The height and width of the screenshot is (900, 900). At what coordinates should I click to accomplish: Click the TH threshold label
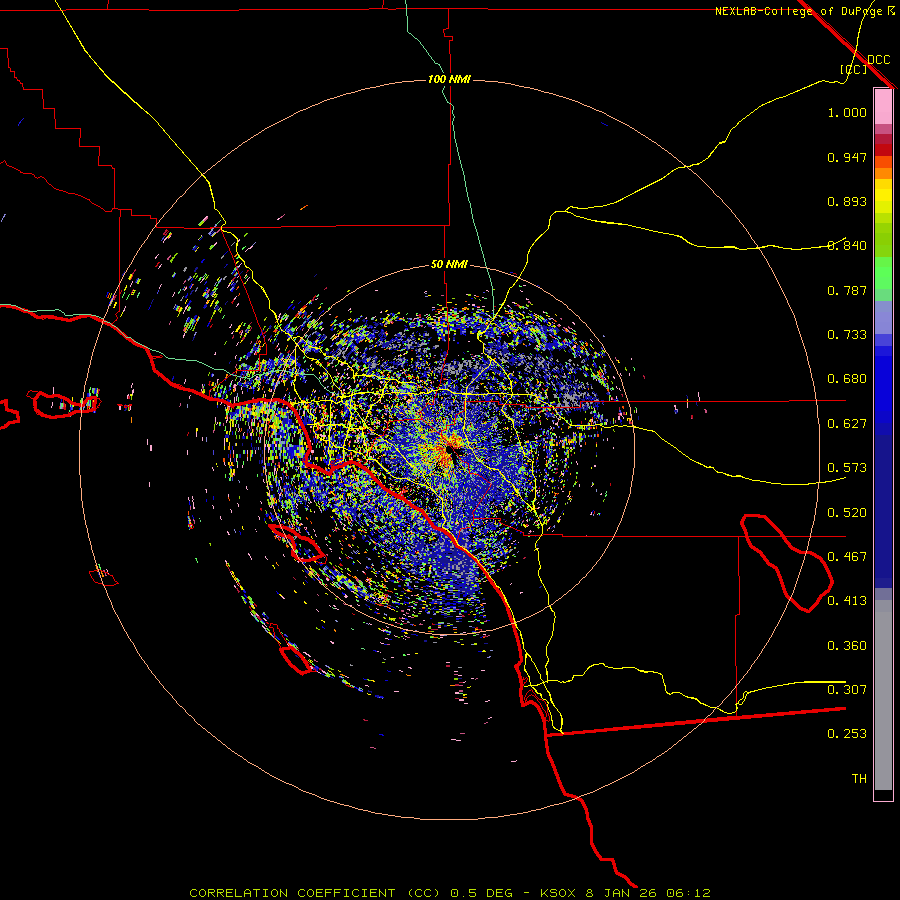[x=859, y=779]
